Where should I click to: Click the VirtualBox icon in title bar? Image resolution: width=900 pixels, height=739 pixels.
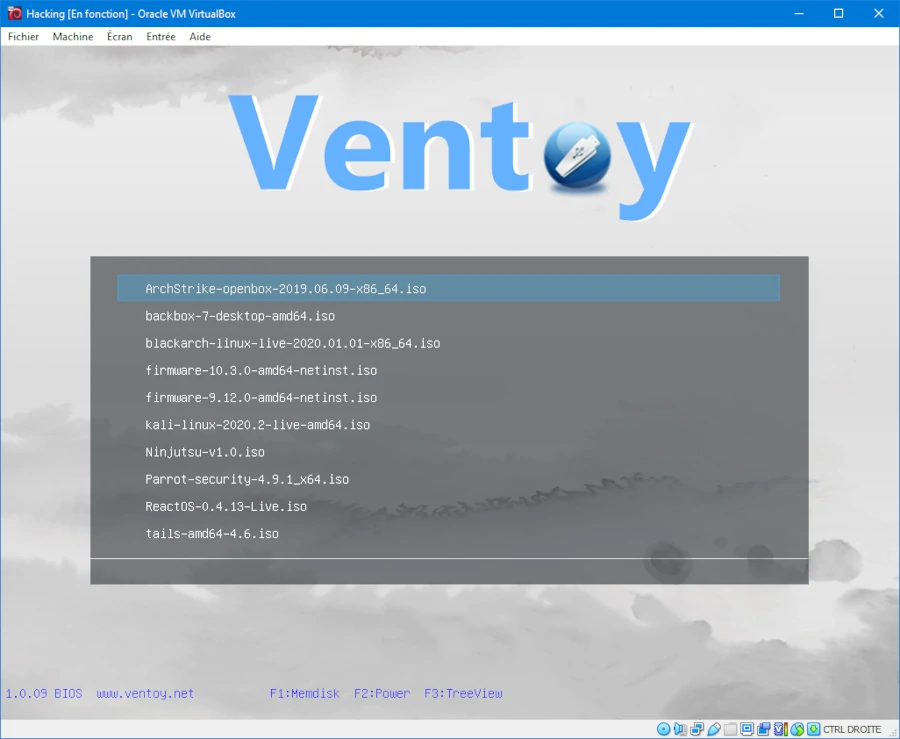tap(14, 13)
